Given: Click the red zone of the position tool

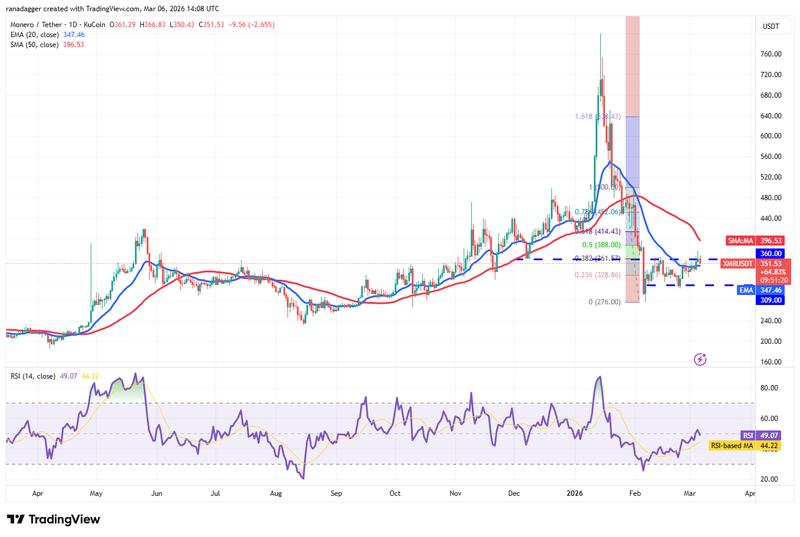Looking at the screenshot, I should (x=633, y=66).
